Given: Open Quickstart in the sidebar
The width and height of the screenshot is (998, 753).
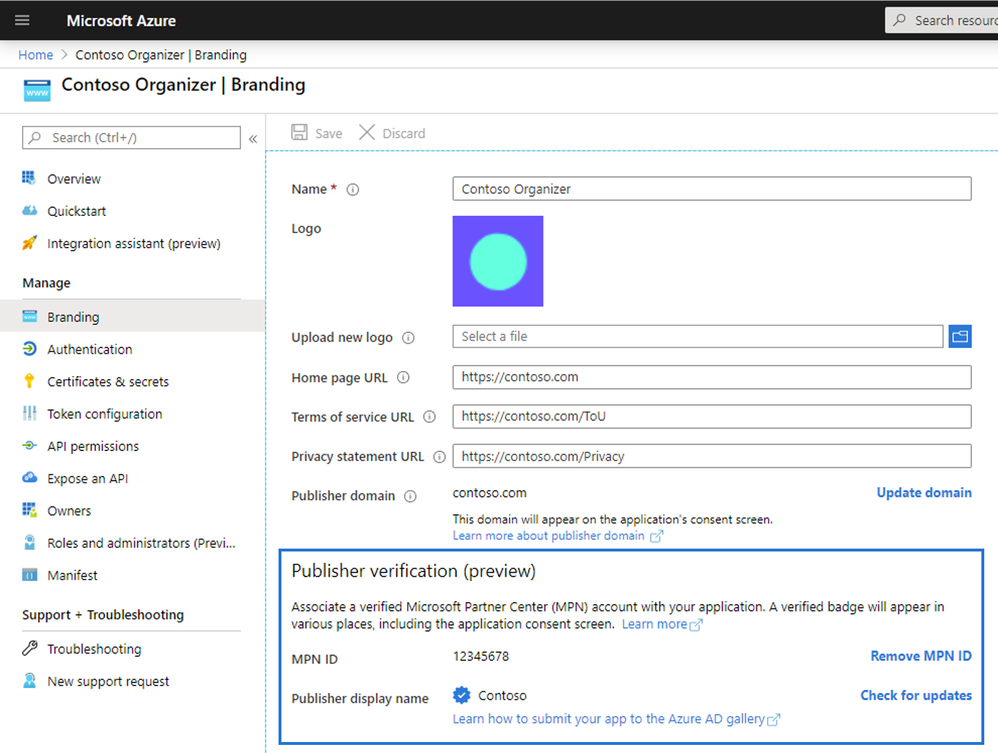Looking at the screenshot, I should coord(76,211).
